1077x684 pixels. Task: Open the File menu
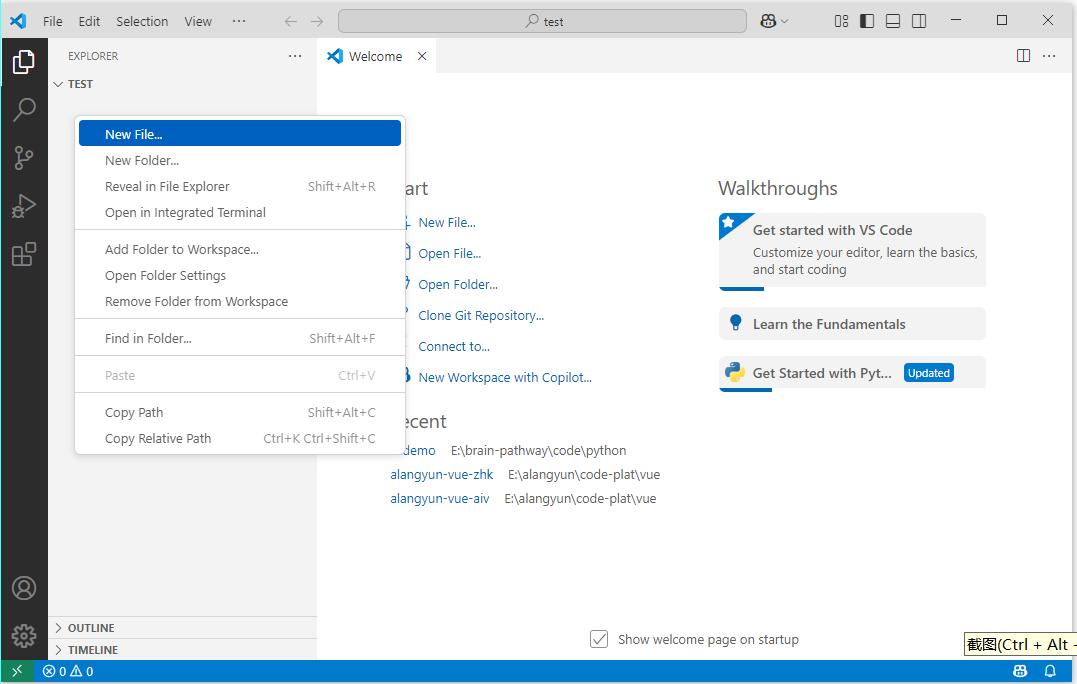point(53,21)
